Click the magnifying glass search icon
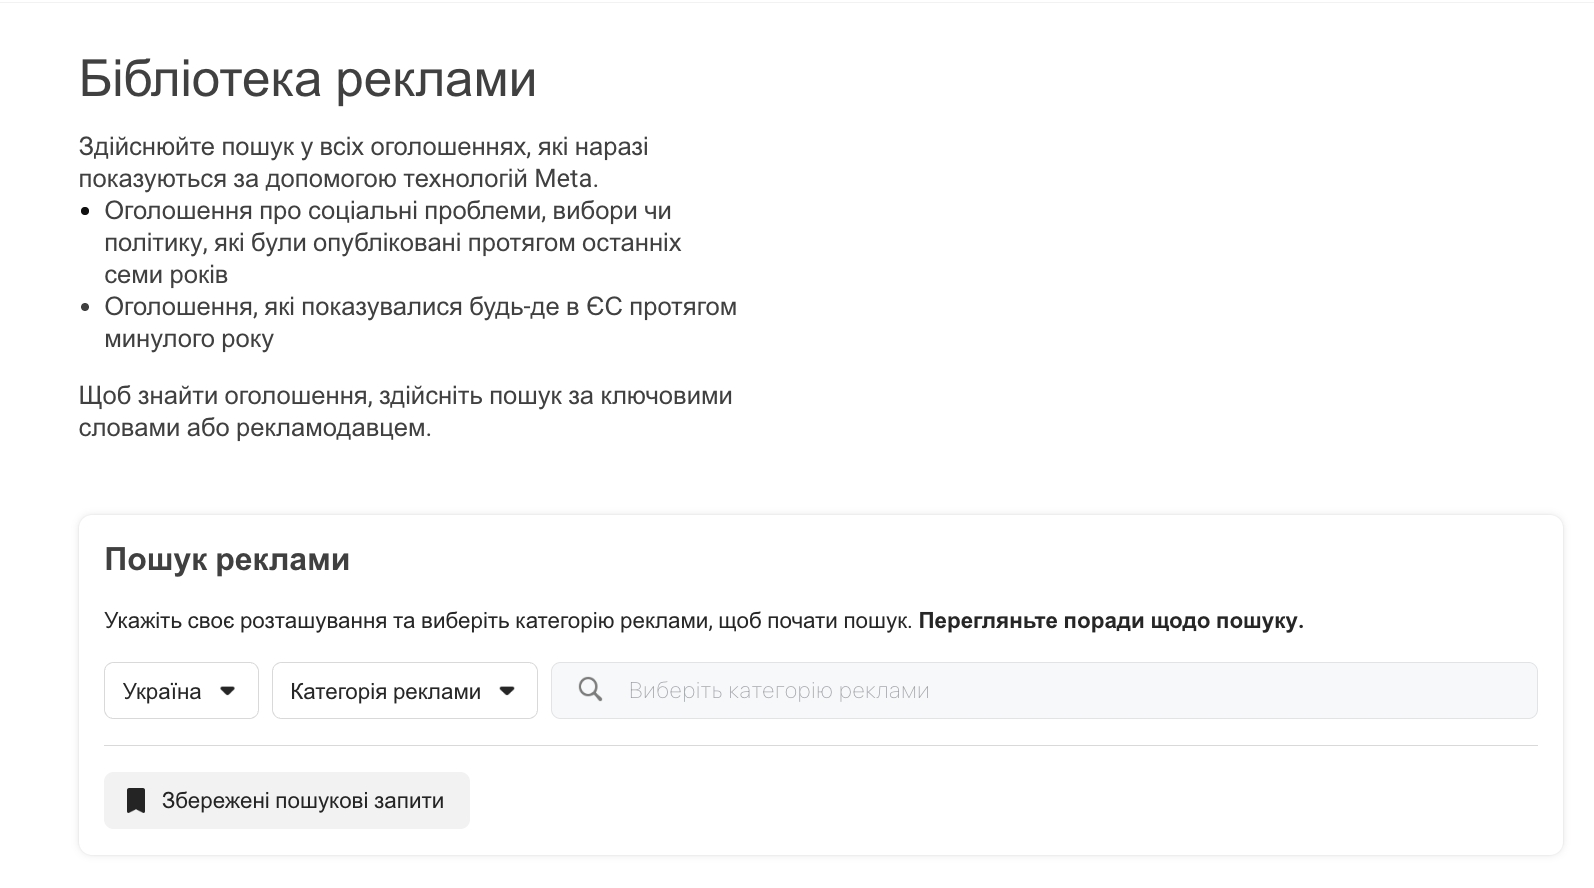1594x888 pixels. click(x=590, y=690)
